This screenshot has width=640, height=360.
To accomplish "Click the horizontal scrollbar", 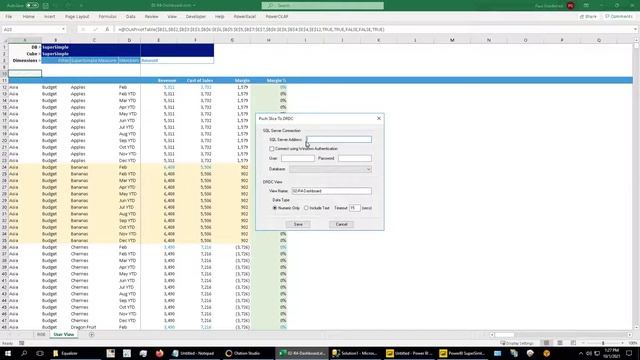I will (562, 335).
